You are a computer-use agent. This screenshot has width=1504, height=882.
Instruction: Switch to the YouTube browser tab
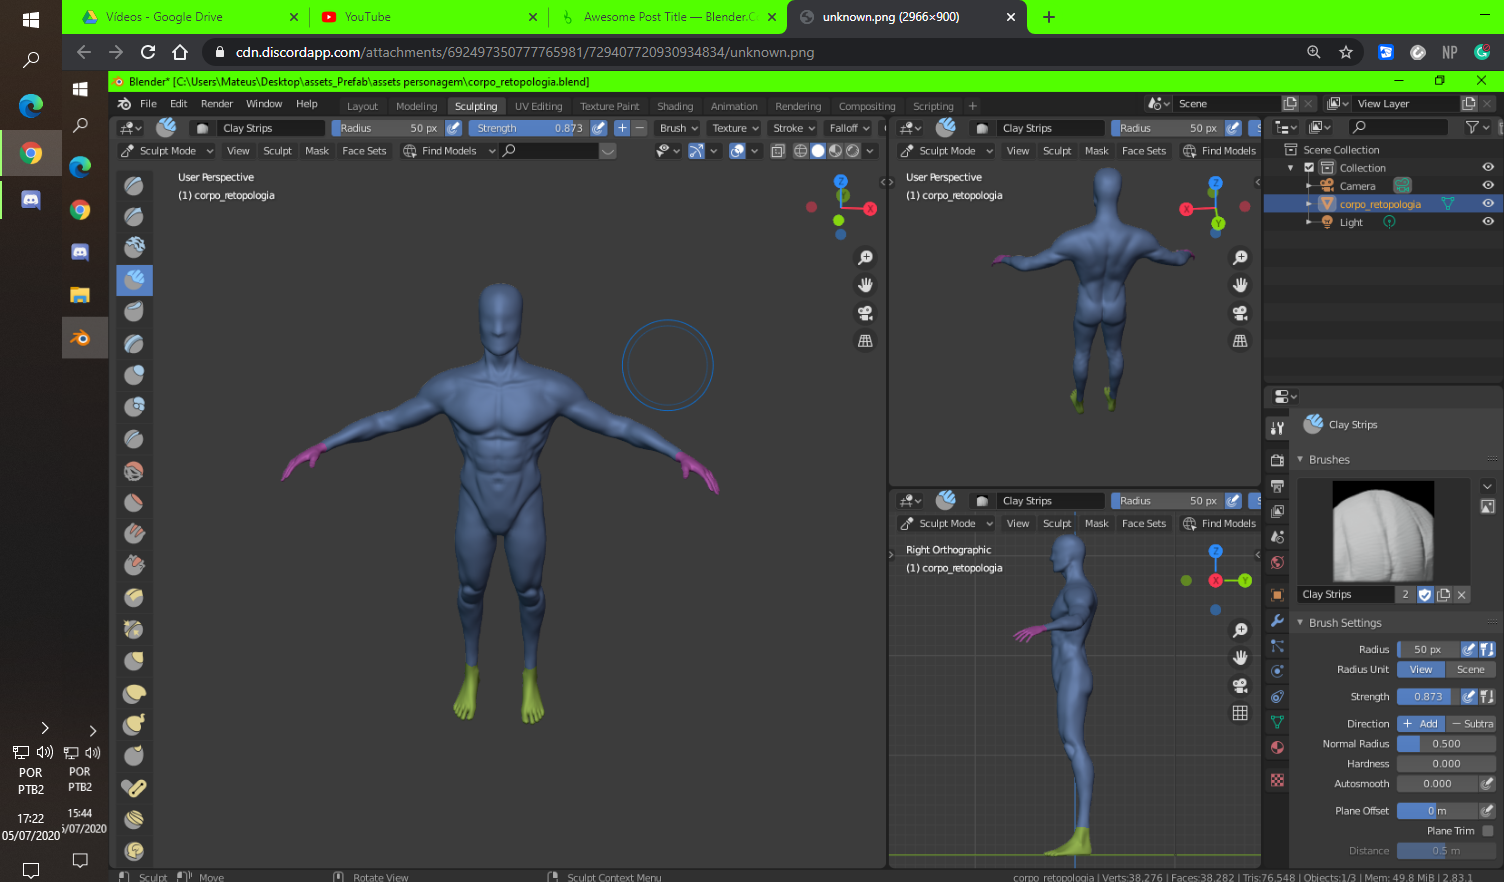coord(431,17)
